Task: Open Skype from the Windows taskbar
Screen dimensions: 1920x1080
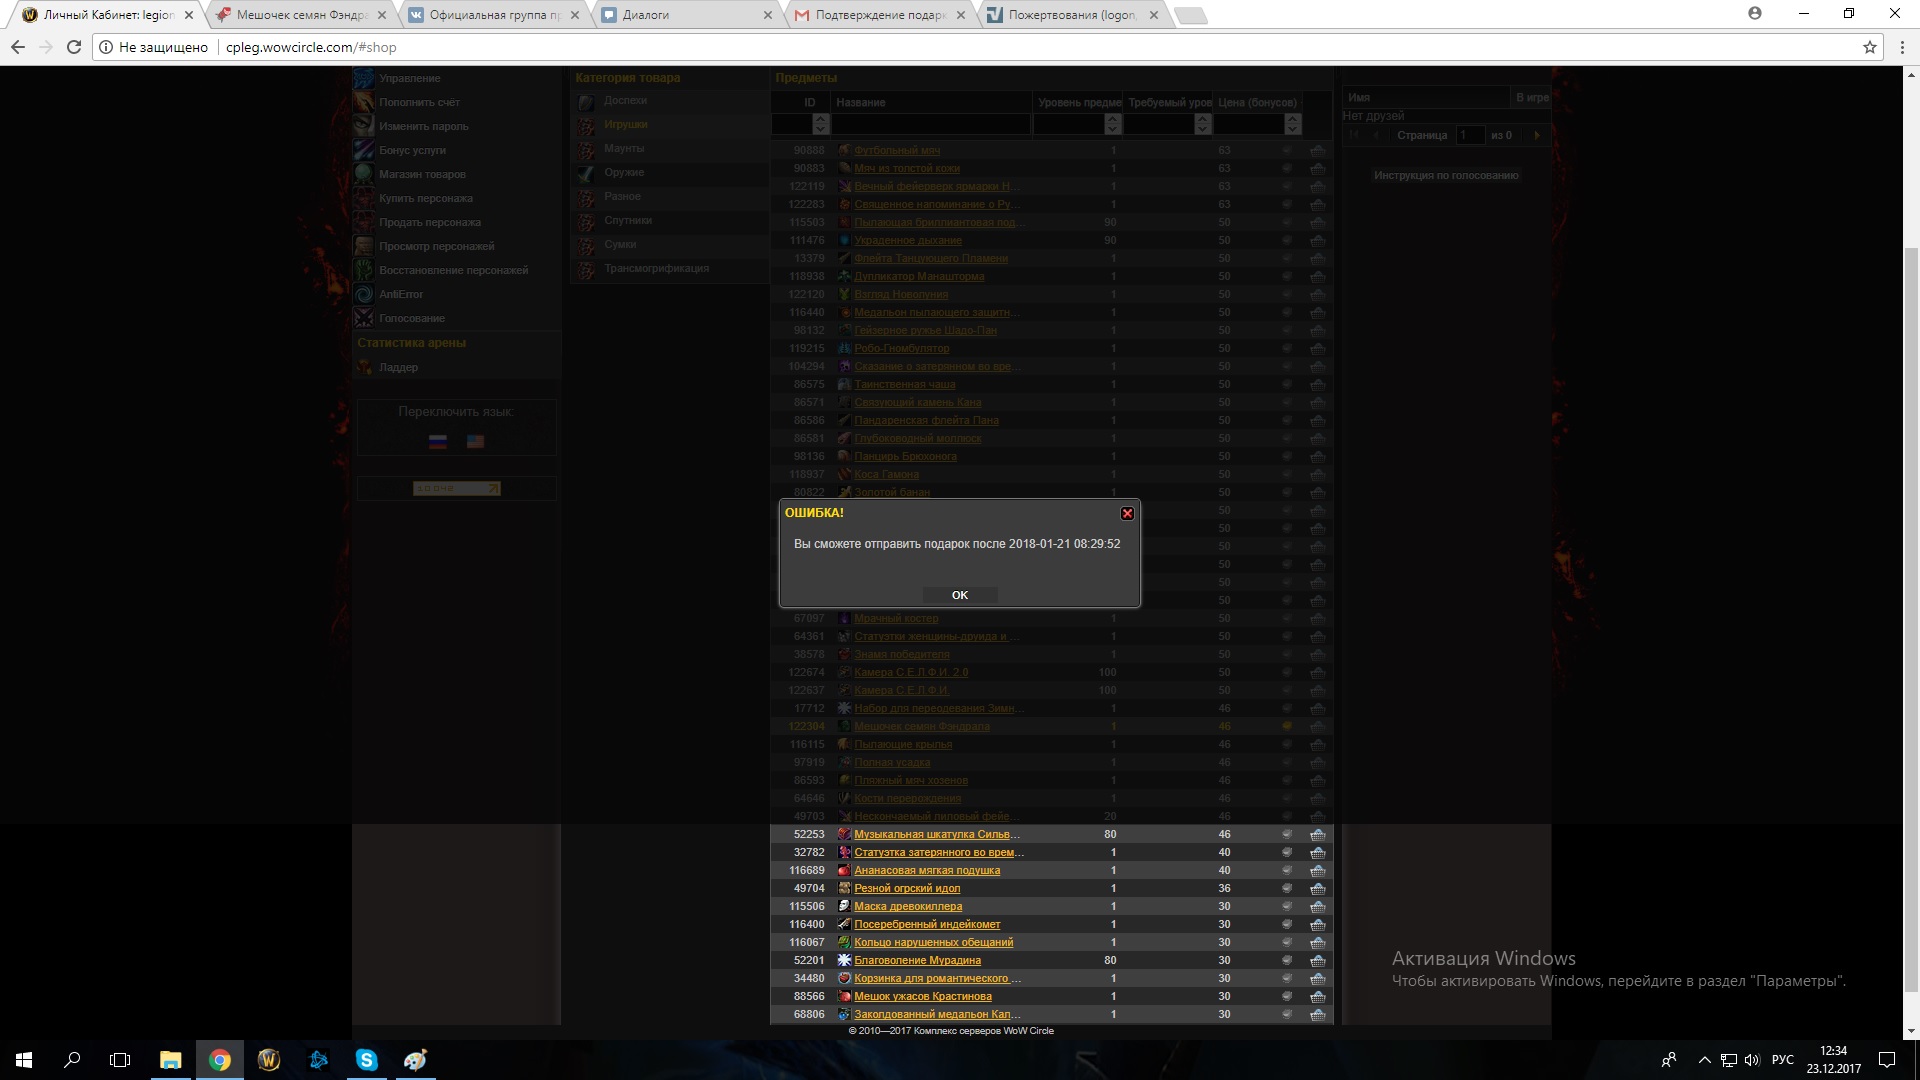Action: [367, 1060]
